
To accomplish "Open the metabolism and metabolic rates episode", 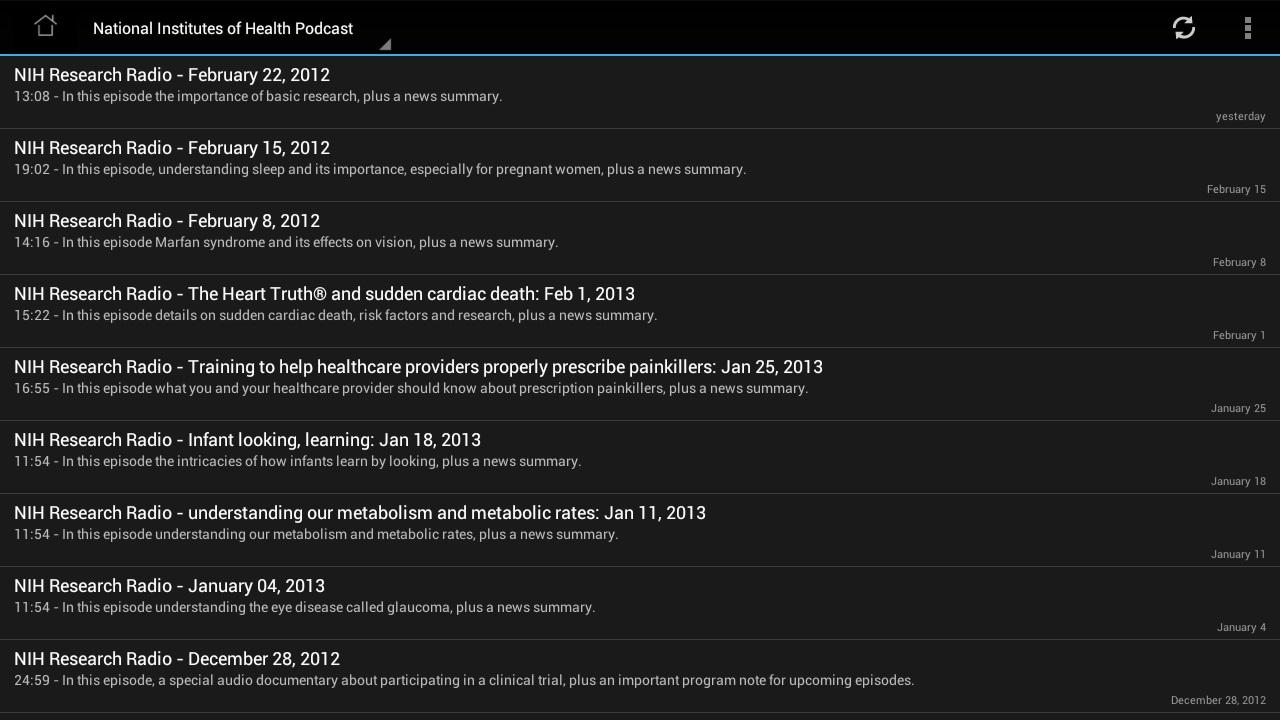I will 360,513.
